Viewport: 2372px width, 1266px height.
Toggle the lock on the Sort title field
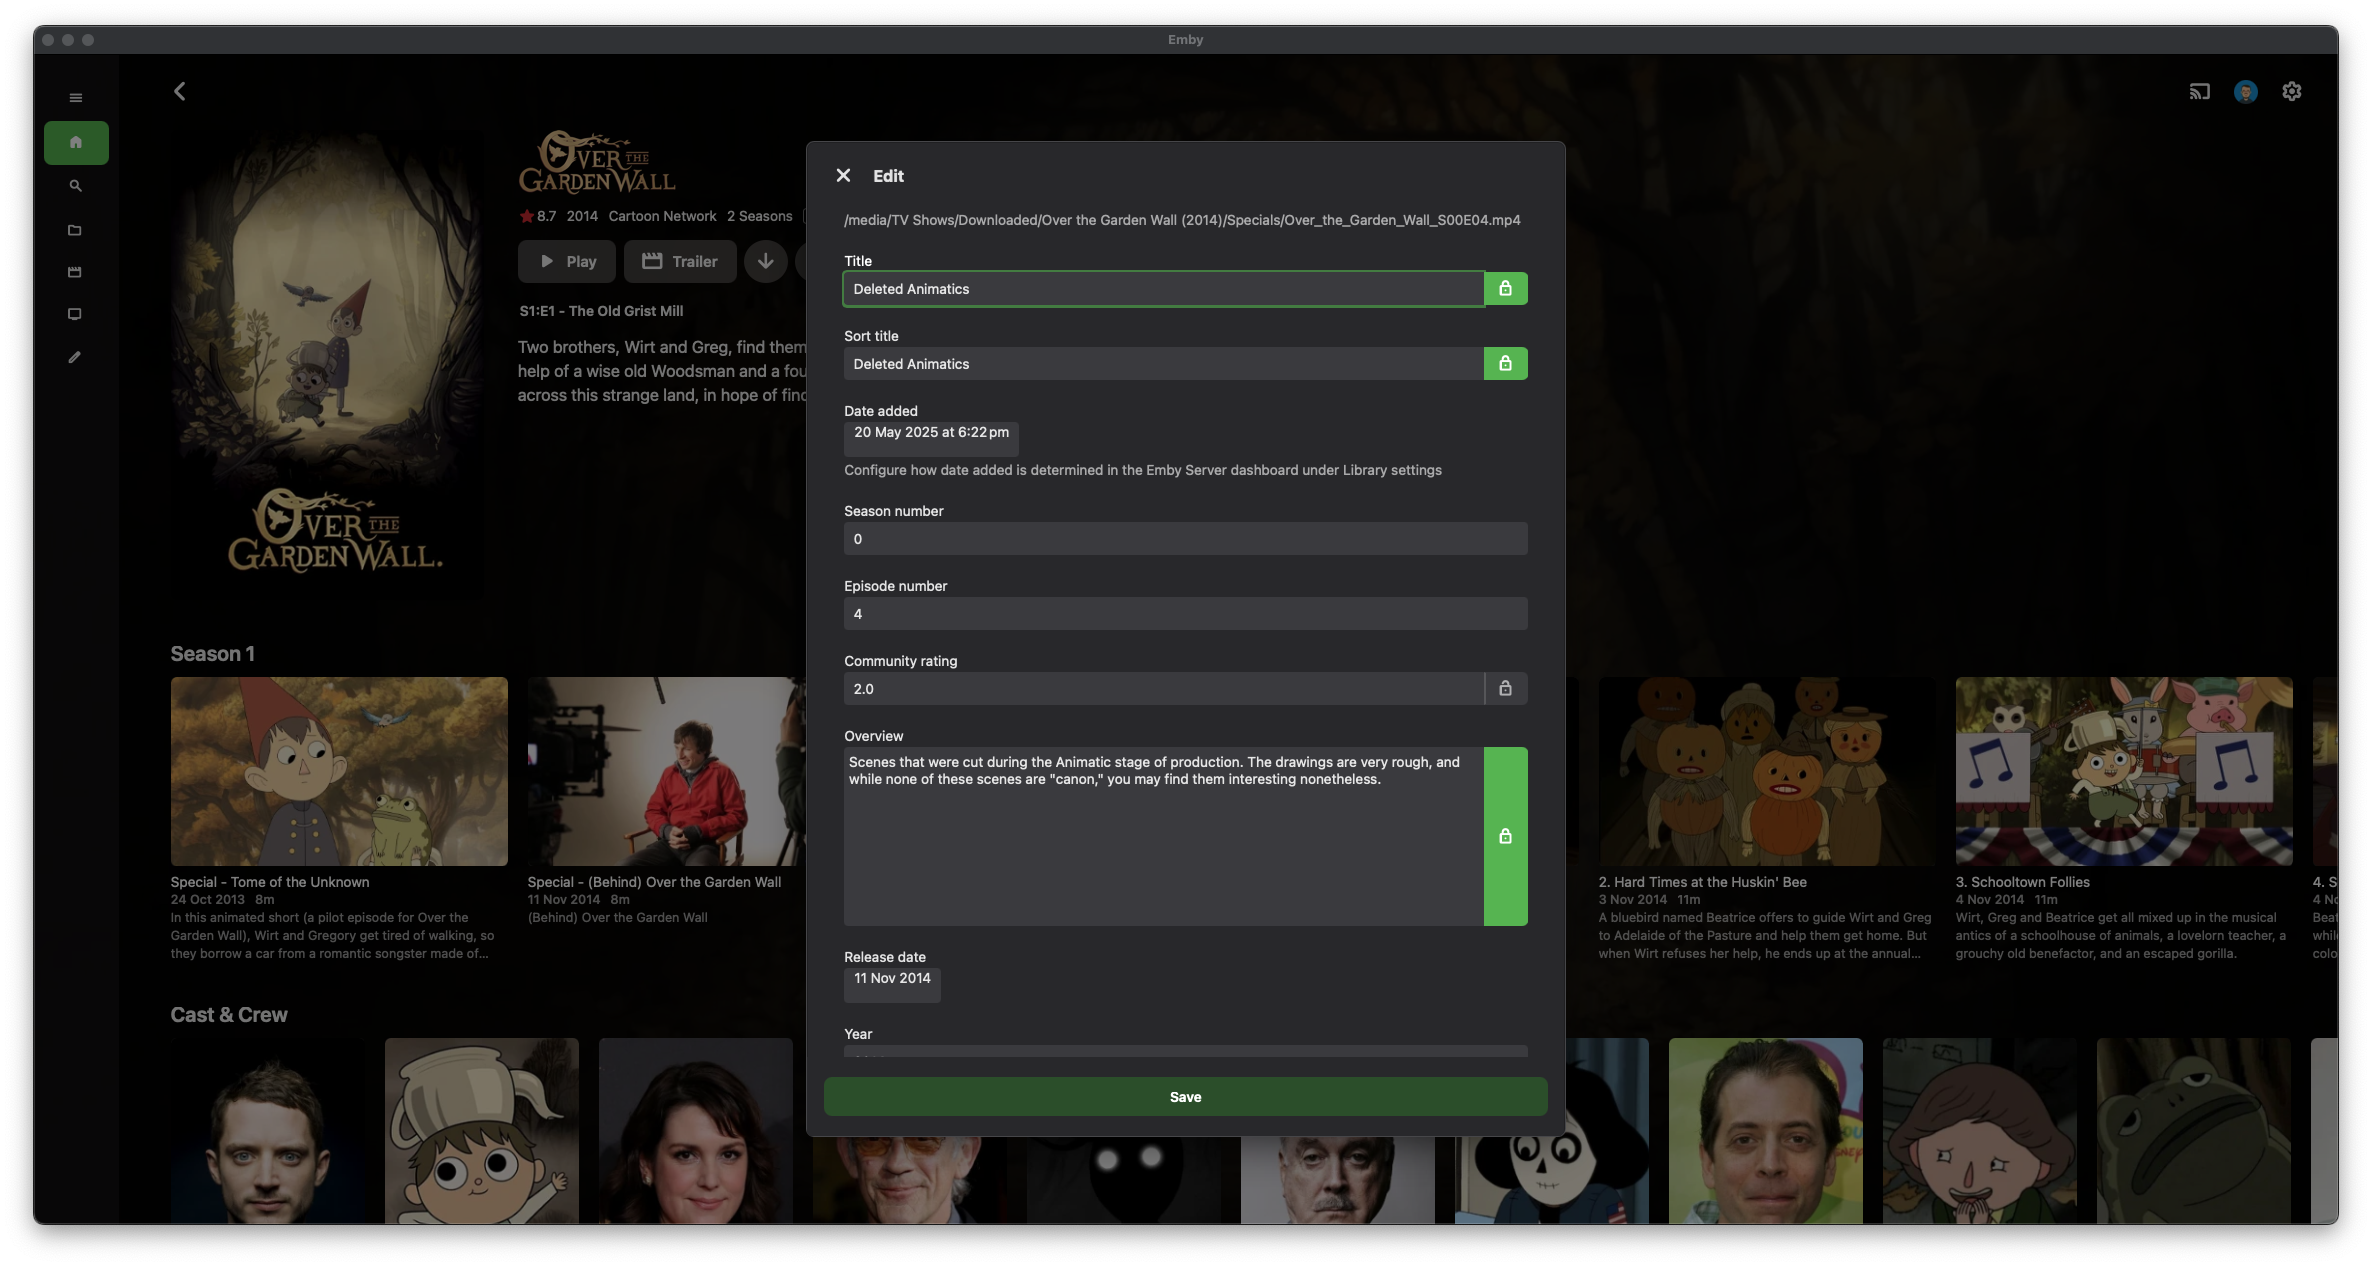click(1505, 364)
